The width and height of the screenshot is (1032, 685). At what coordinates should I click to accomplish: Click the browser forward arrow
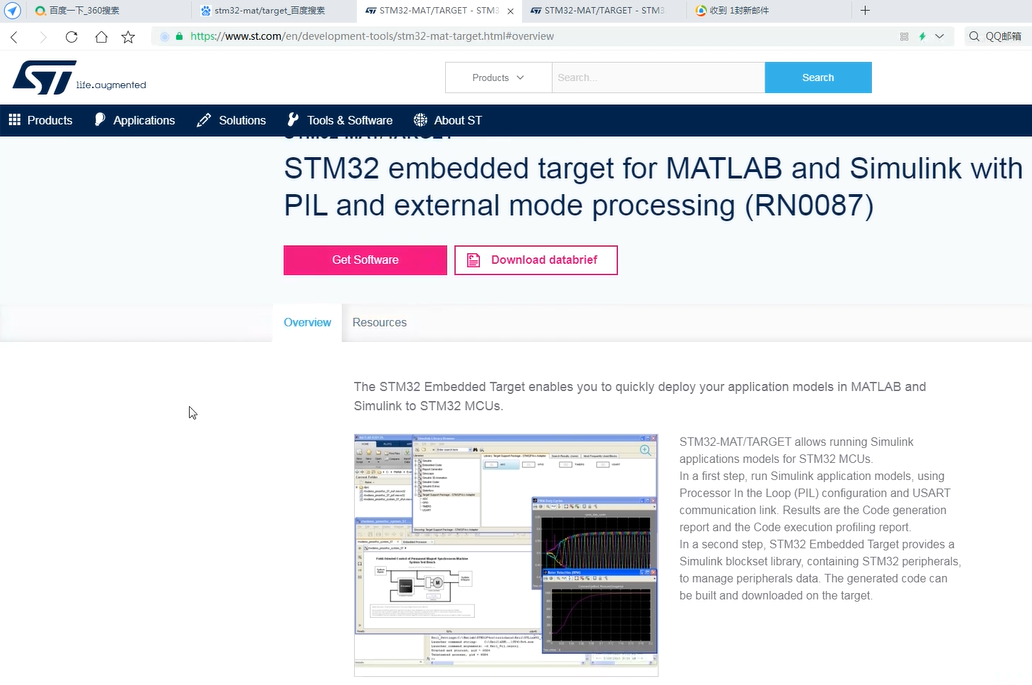point(43,37)
